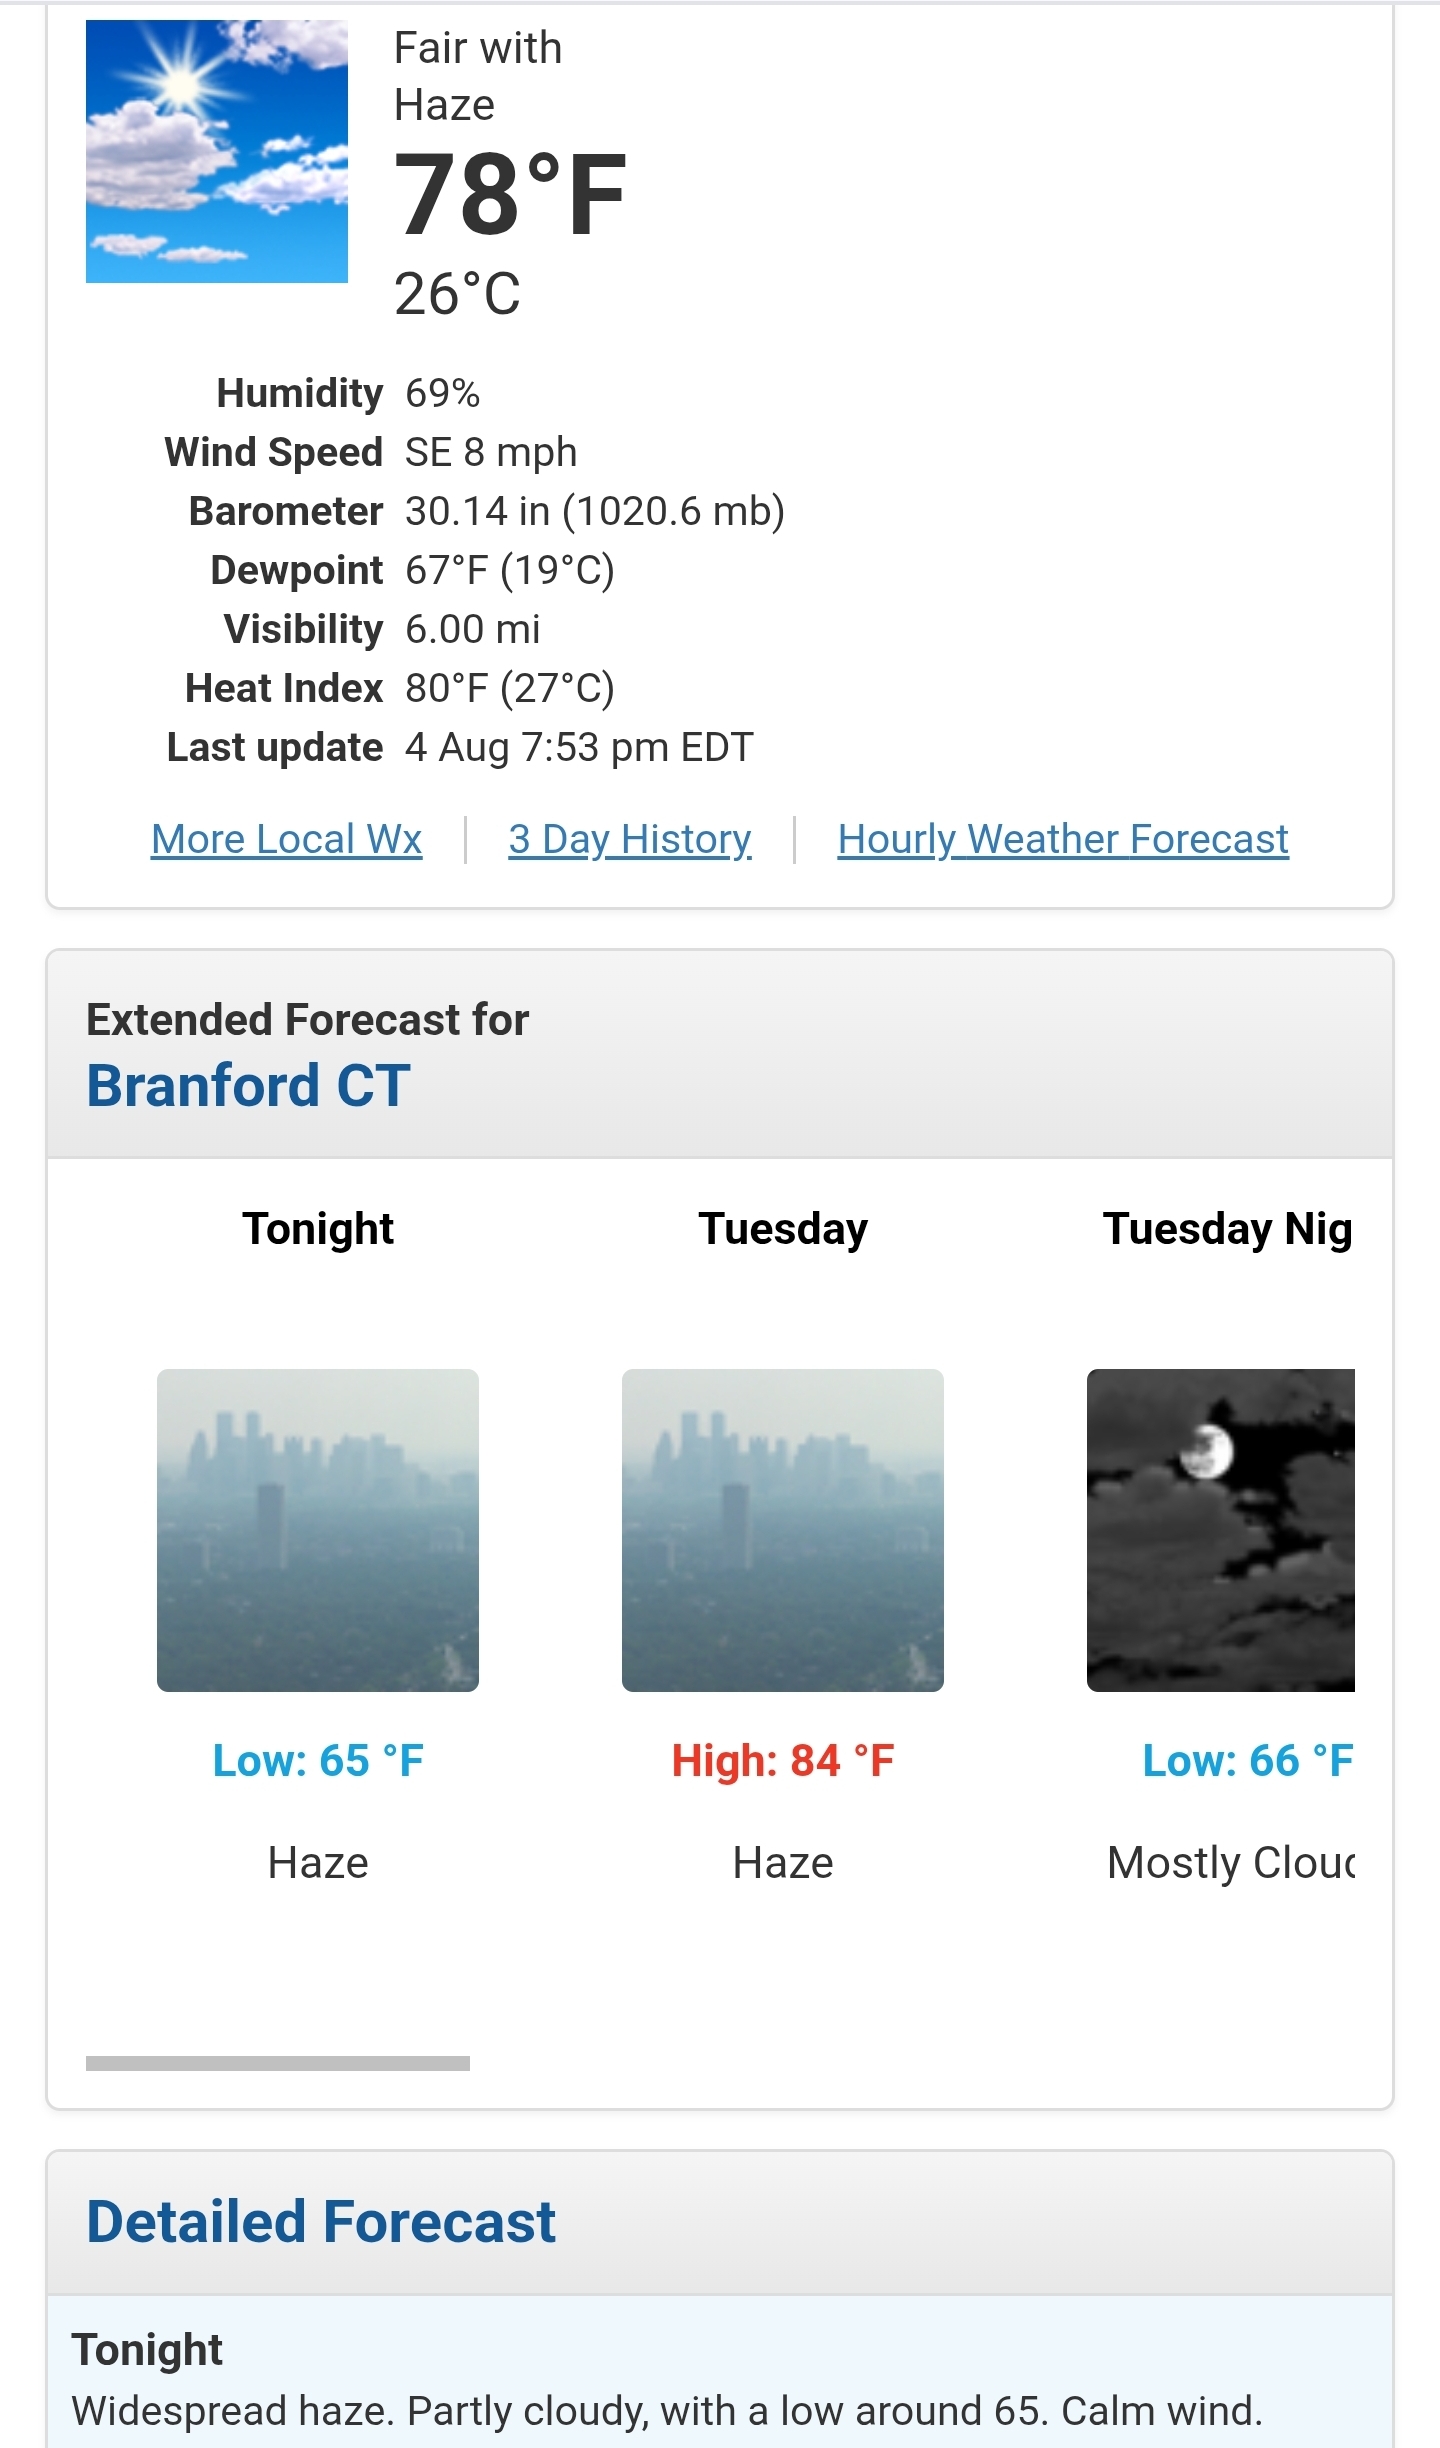Image resolution: width=1440 pixels, height=2448 pixels.
Task: Open the More Local Wx link
Action: tap(287, 839)
